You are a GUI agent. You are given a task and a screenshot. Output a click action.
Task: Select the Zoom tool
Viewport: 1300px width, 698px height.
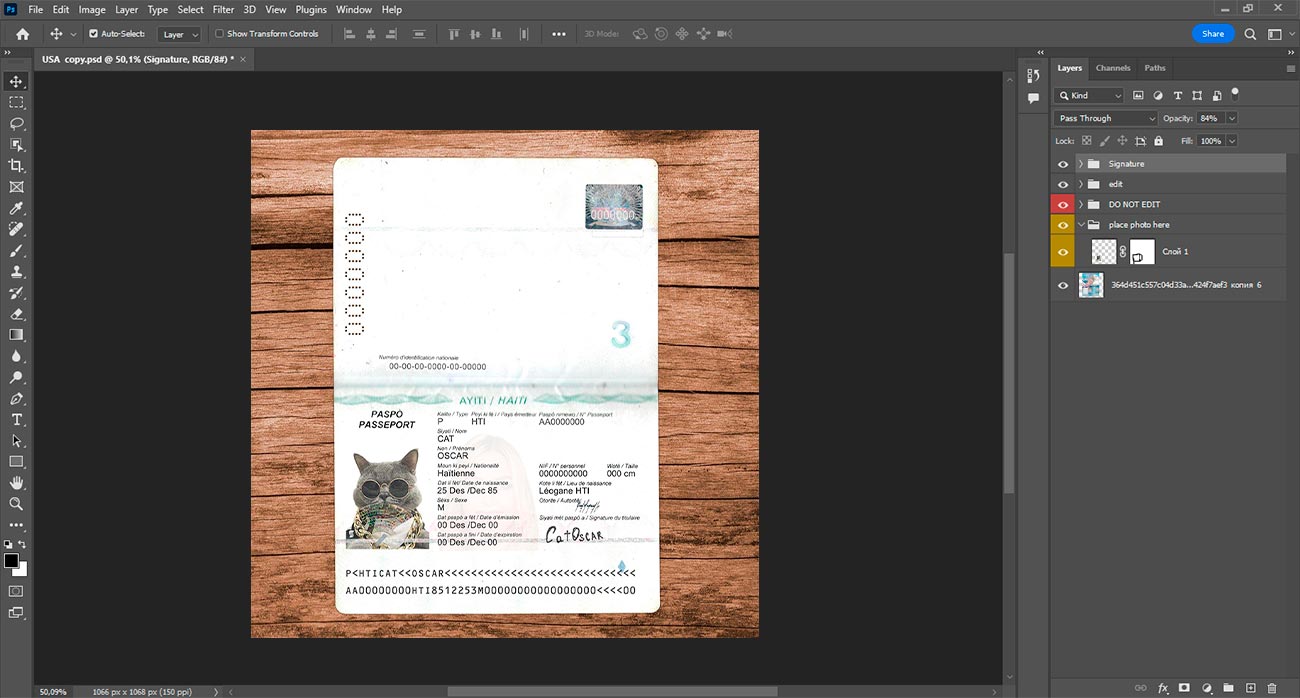[16, 504]
